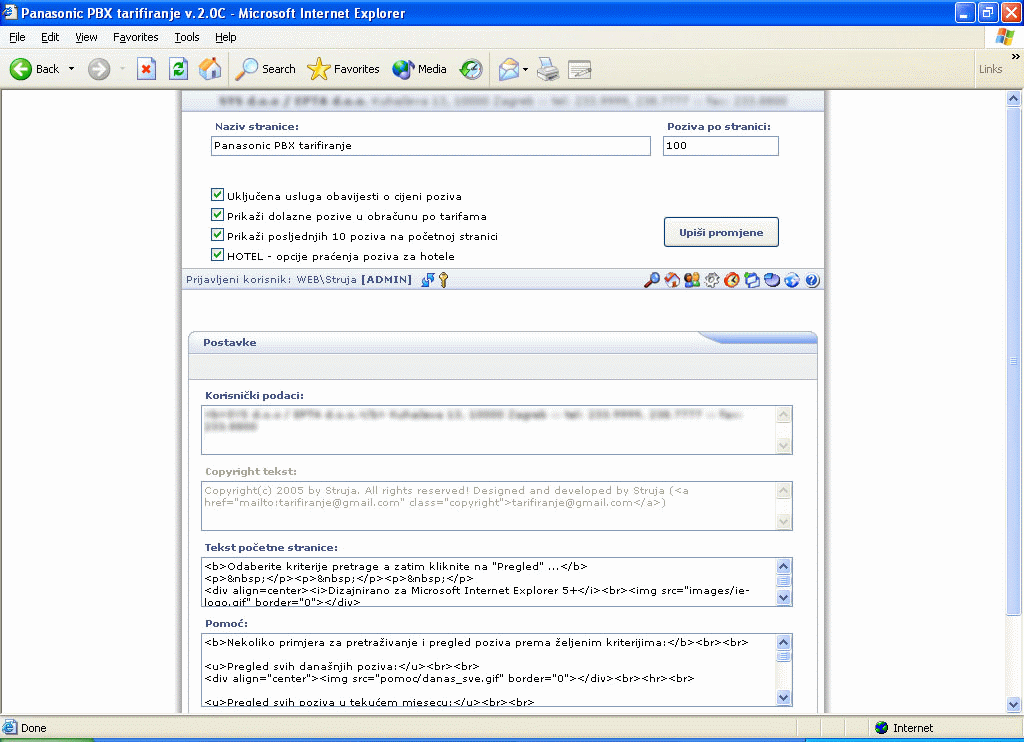The height and width of the screenshot is (742, 1024).
Task: Click the IE Back arrow icon
Action: (21, 69)
